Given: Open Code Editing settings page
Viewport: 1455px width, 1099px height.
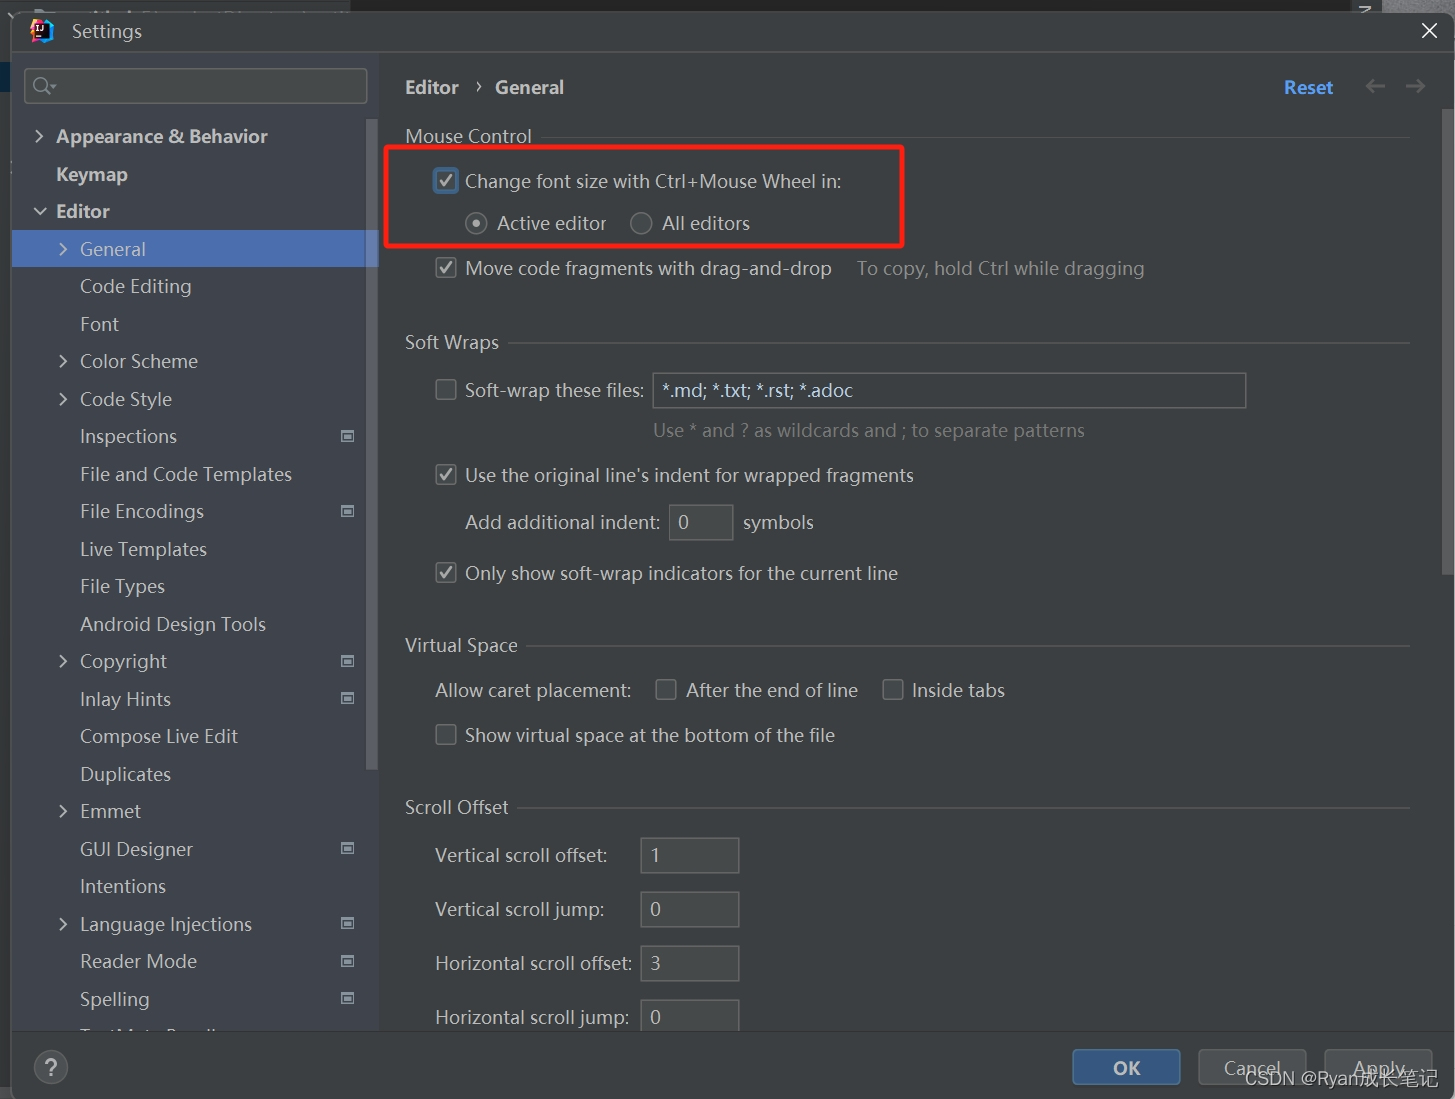Looking at the screenshot, I should 135,286.
